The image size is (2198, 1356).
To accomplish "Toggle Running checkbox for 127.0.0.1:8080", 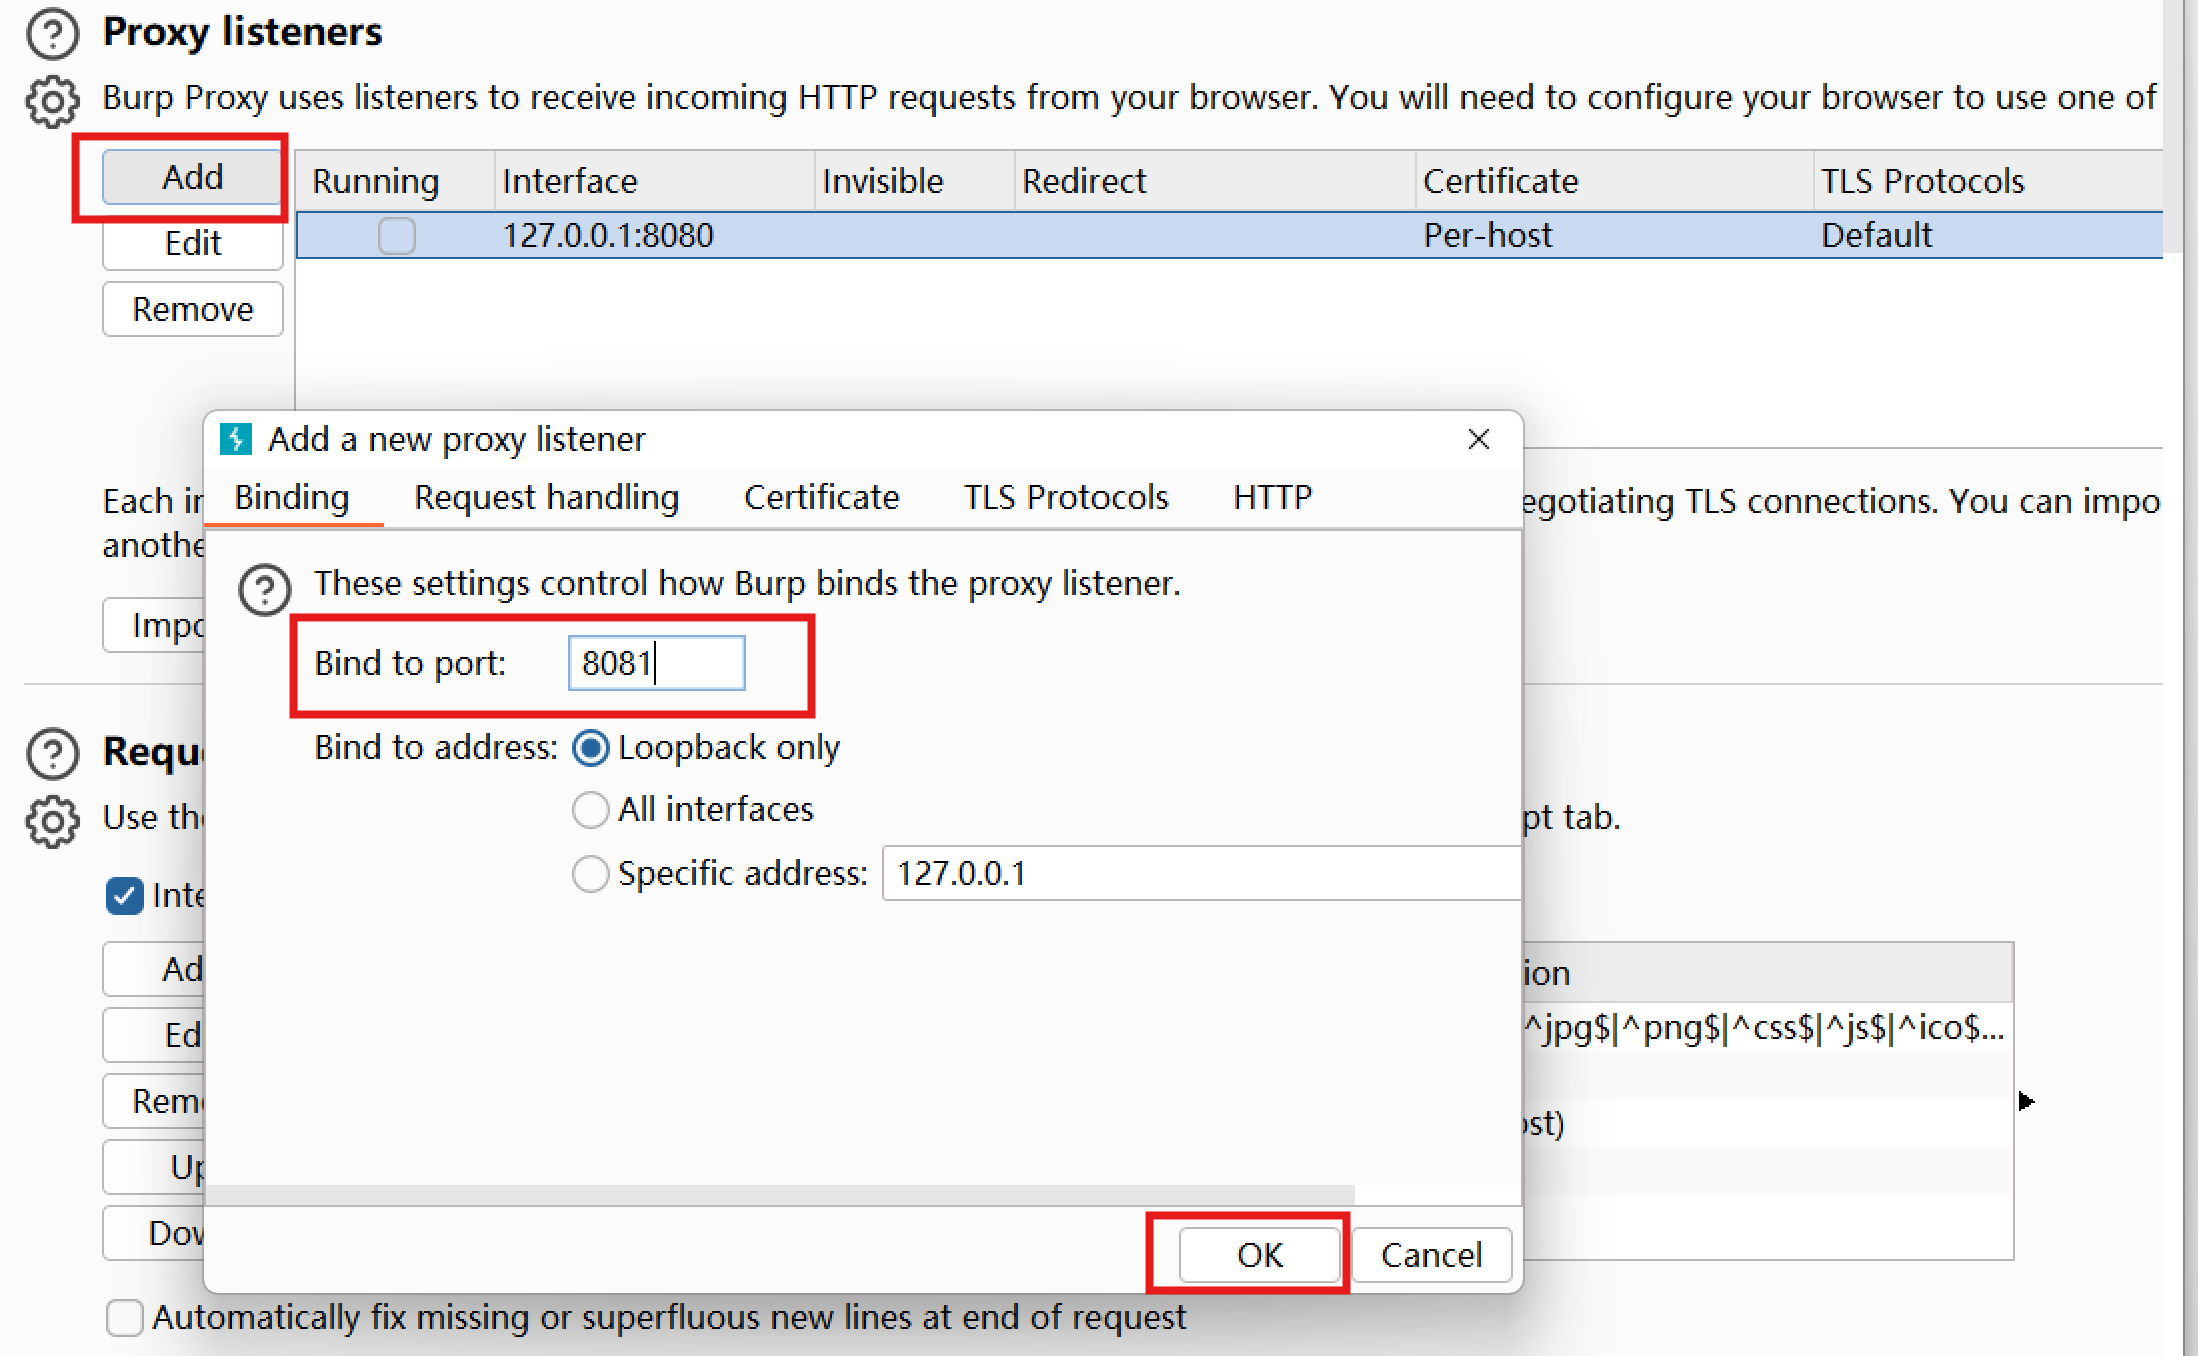I will tap(396, 236).
